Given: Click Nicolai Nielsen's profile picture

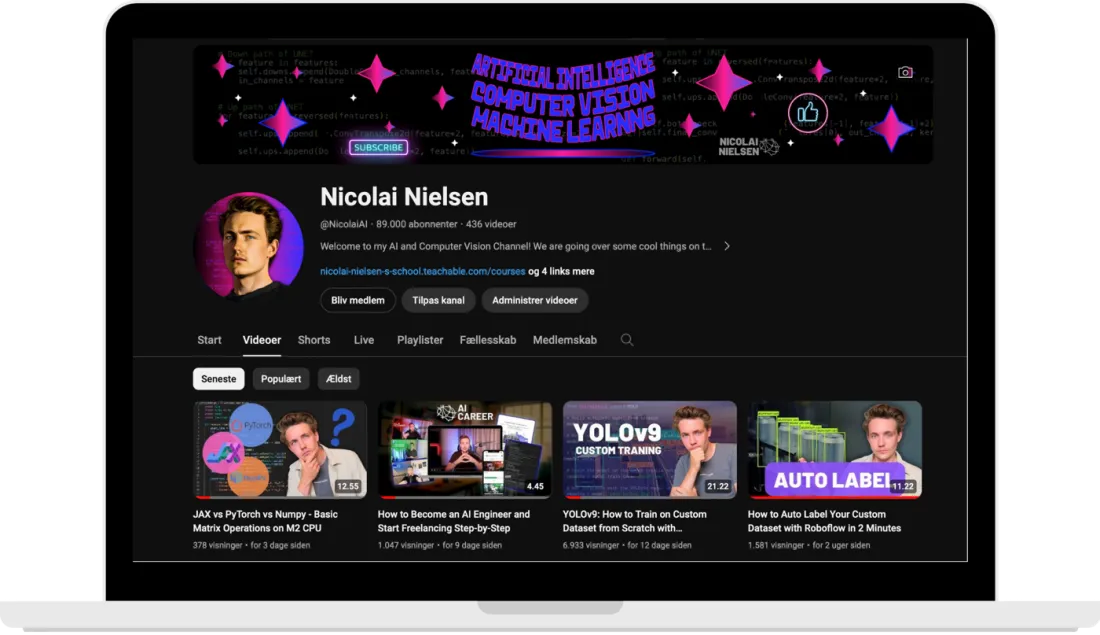Looking at the screenshot, I should click(248, 245).
